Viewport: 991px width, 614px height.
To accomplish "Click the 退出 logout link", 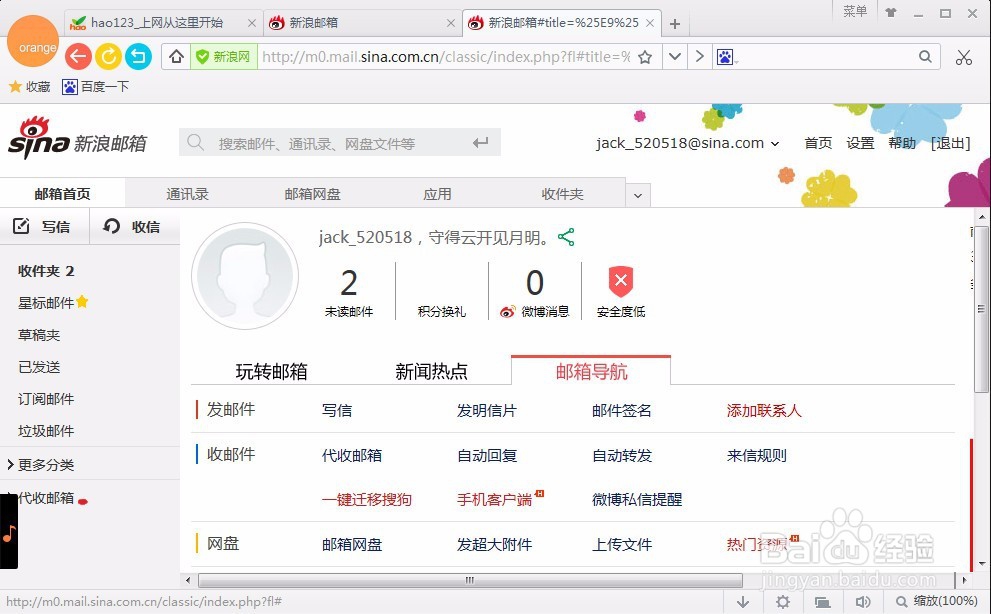I will point(949,143).
